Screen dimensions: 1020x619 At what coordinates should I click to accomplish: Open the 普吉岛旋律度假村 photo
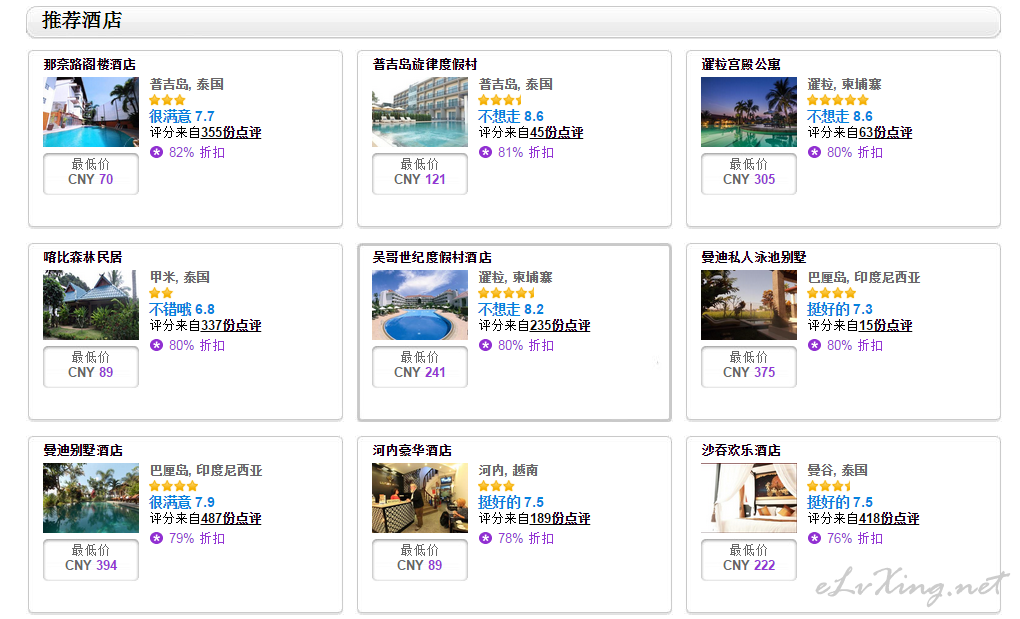(x=420, y=112)
